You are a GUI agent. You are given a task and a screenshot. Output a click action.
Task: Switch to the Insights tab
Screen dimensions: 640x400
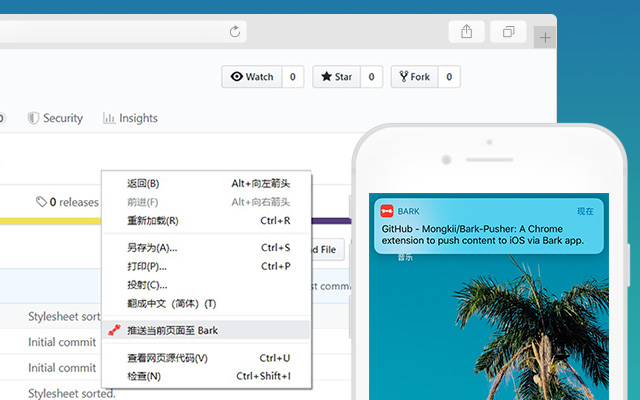point(130,118)
